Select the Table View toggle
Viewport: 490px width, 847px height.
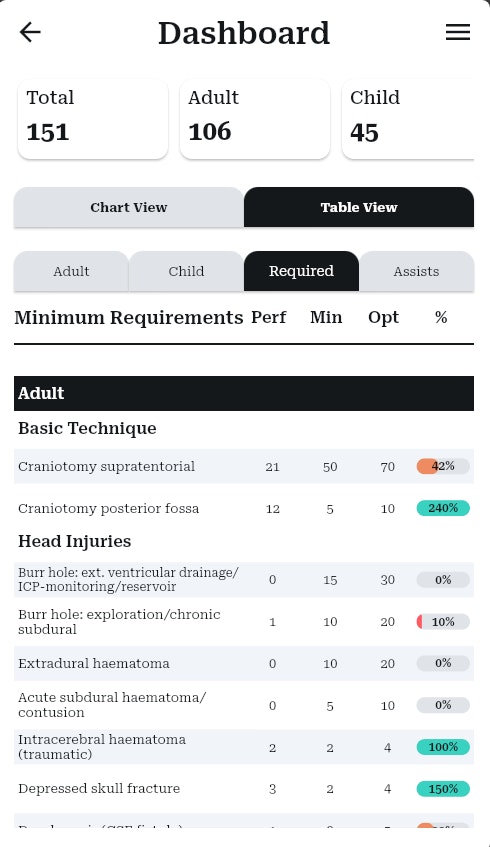tap(359, 207)
